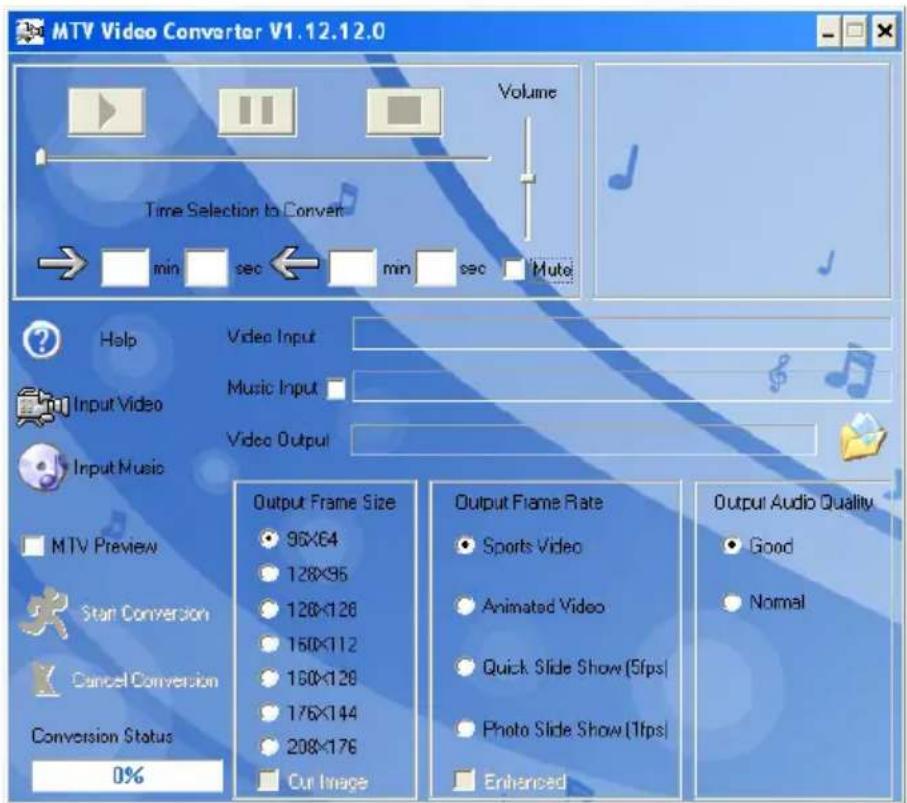The height and width of the screenshot is (803, 907).
Task: Tick the Enhanced checkbox
Action: pos(464,780)
